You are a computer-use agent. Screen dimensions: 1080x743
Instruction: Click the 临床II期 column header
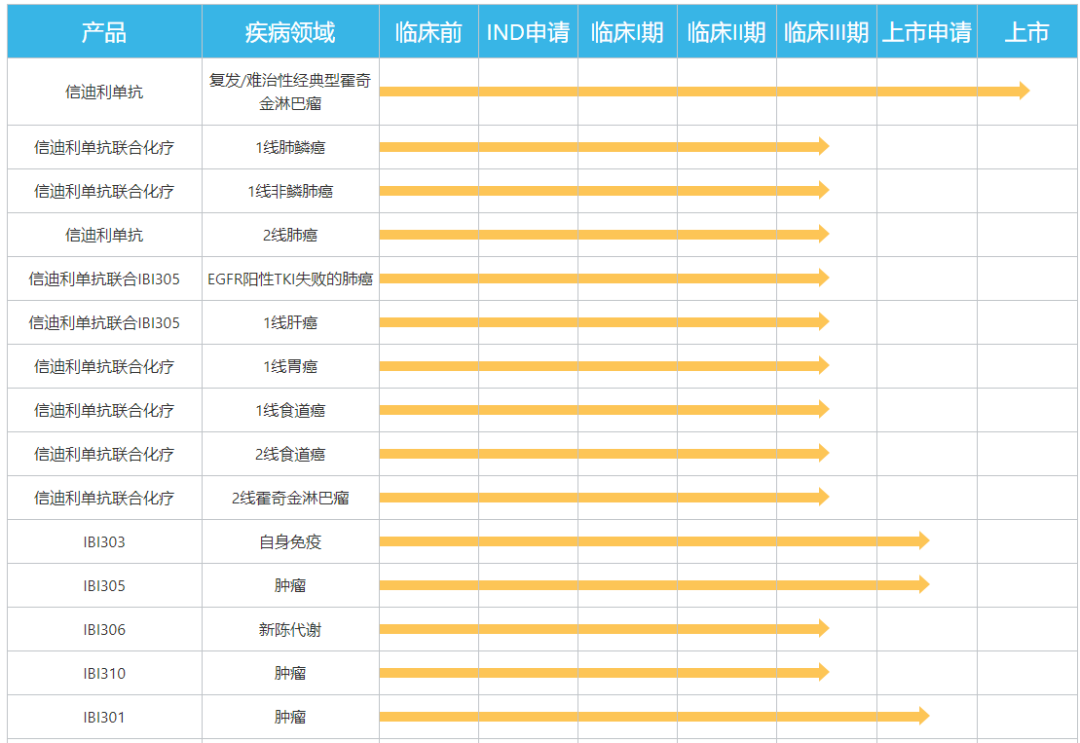(x=727, y=32)
